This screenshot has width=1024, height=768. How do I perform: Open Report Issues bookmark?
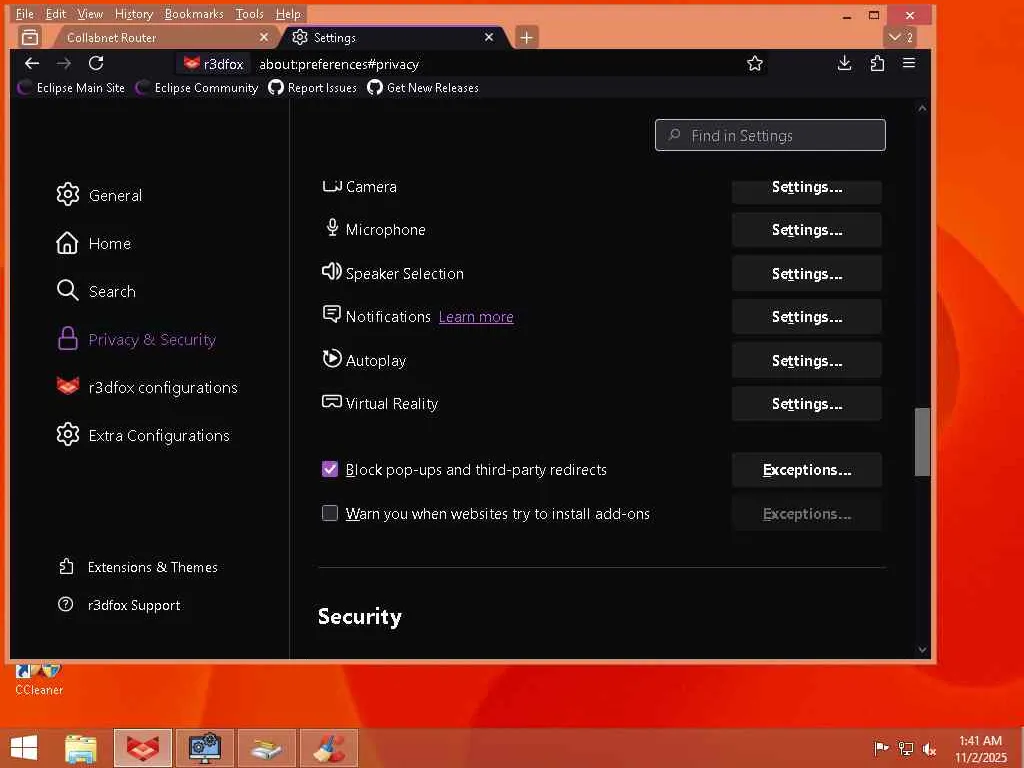313,88
